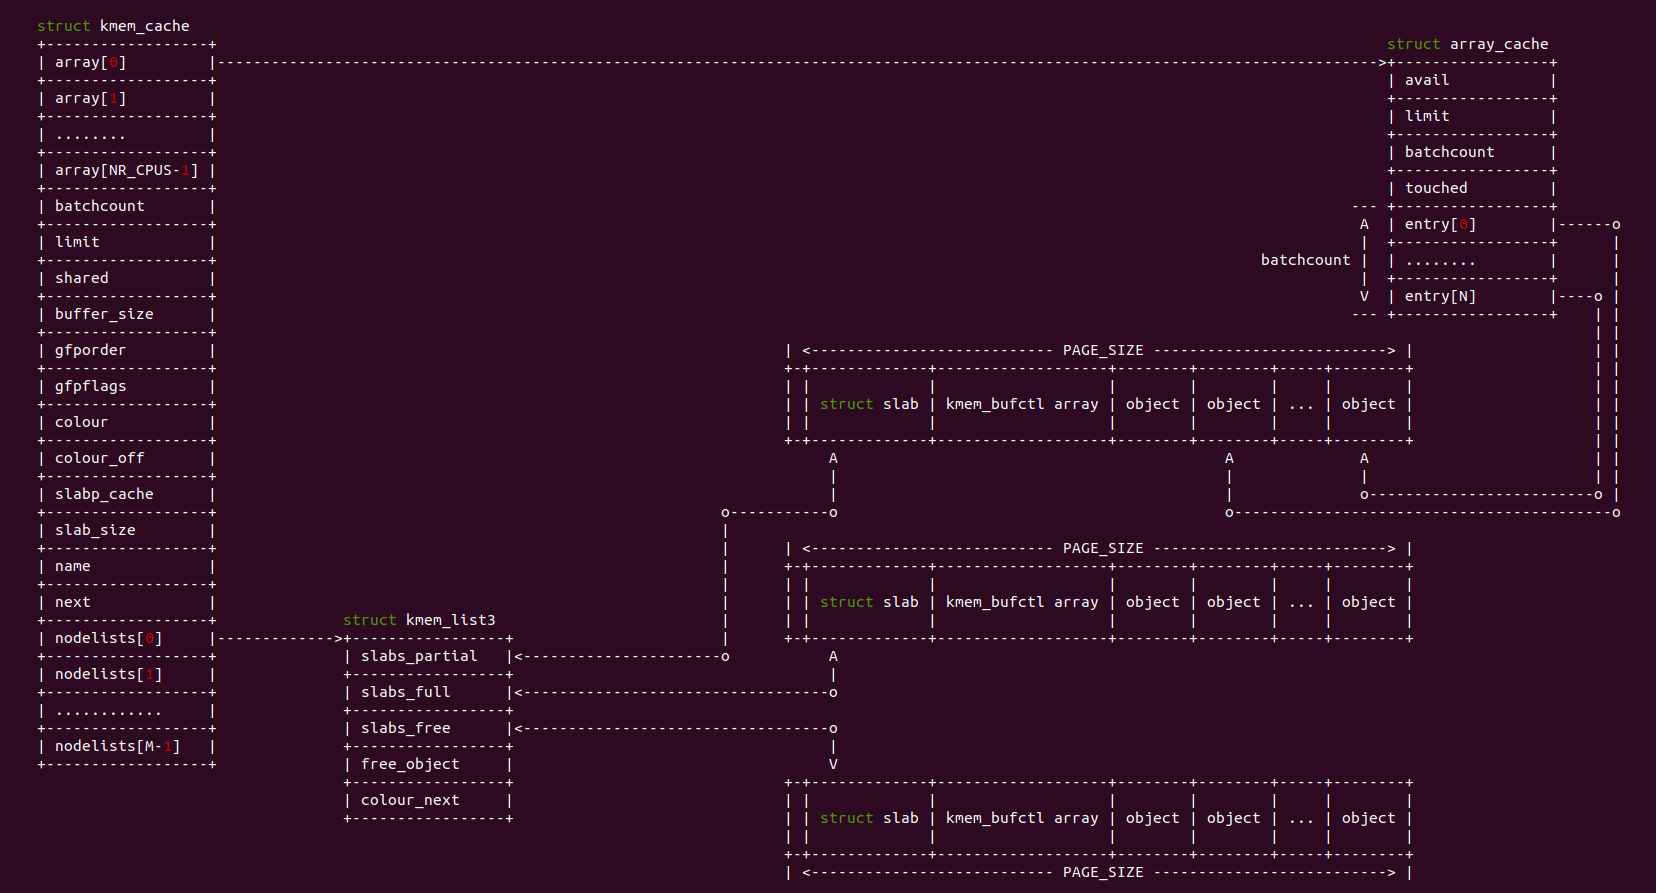Select the touched field
This screenshot has height=893, width=1656.
coord(1436,188)
